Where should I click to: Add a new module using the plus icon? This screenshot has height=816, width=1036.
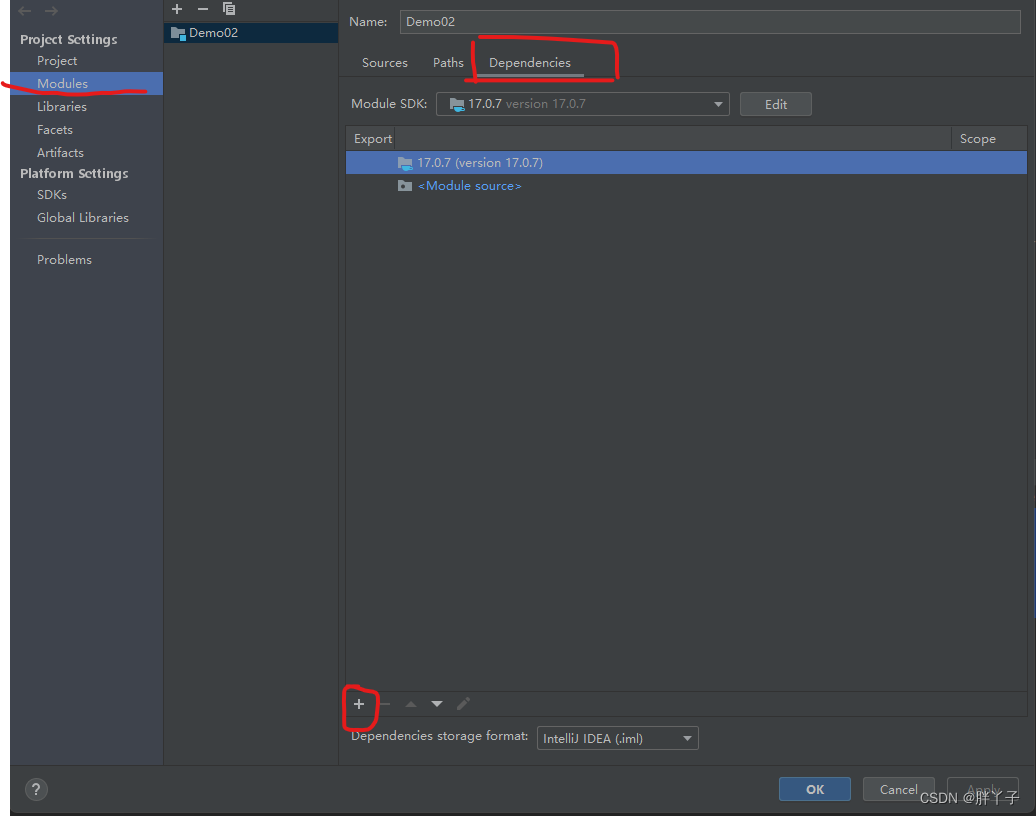177,9
